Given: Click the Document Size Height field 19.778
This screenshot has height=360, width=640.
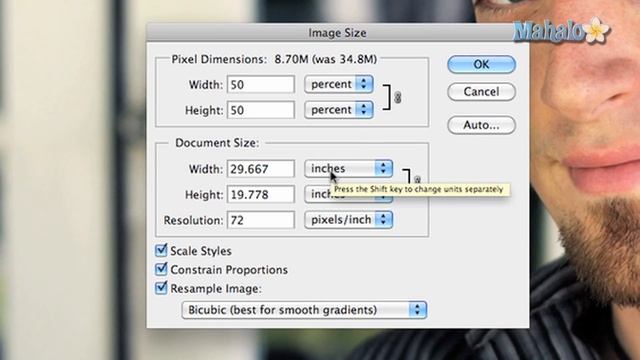Looking at the screenshot, I should 260,195.
